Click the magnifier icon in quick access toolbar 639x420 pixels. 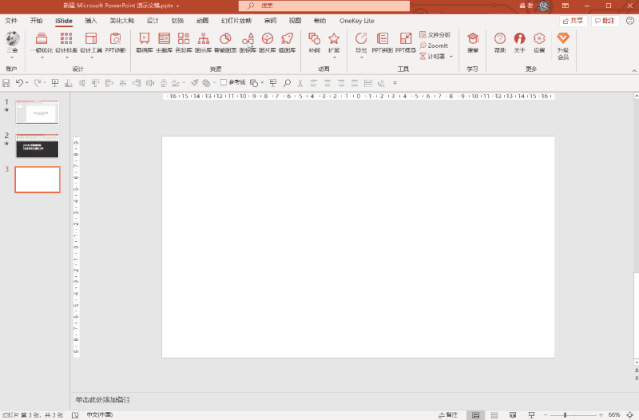(287, 83)
